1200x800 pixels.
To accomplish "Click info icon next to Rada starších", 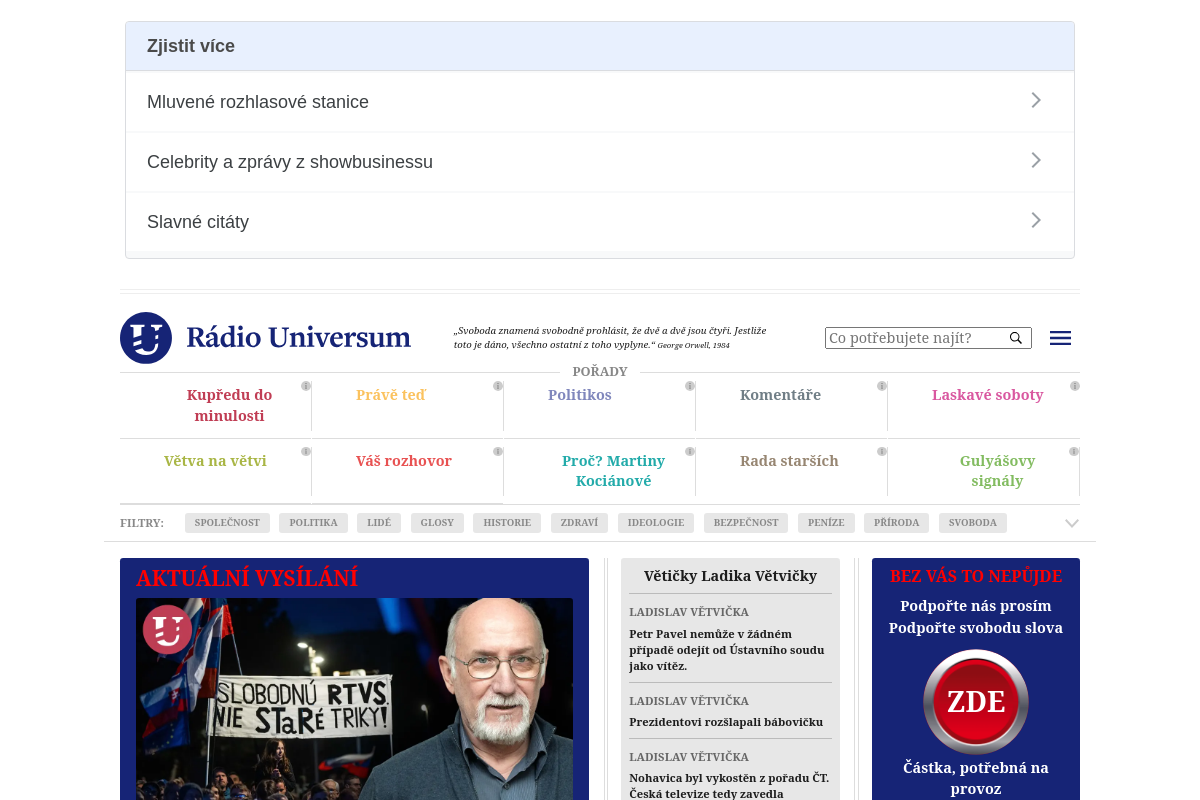I will (882, 451).
